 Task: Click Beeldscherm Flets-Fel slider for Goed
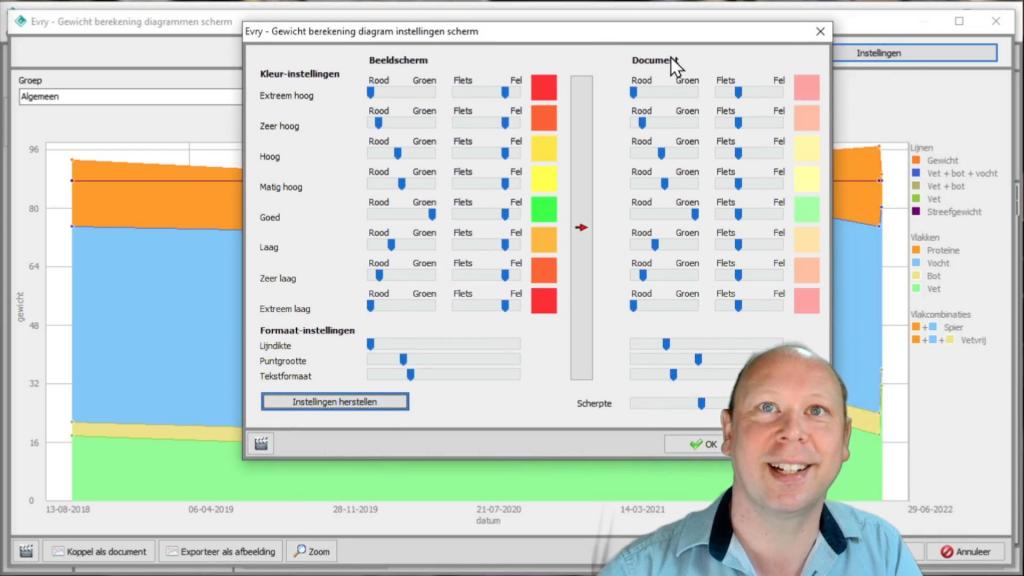(x=487, y=214)
